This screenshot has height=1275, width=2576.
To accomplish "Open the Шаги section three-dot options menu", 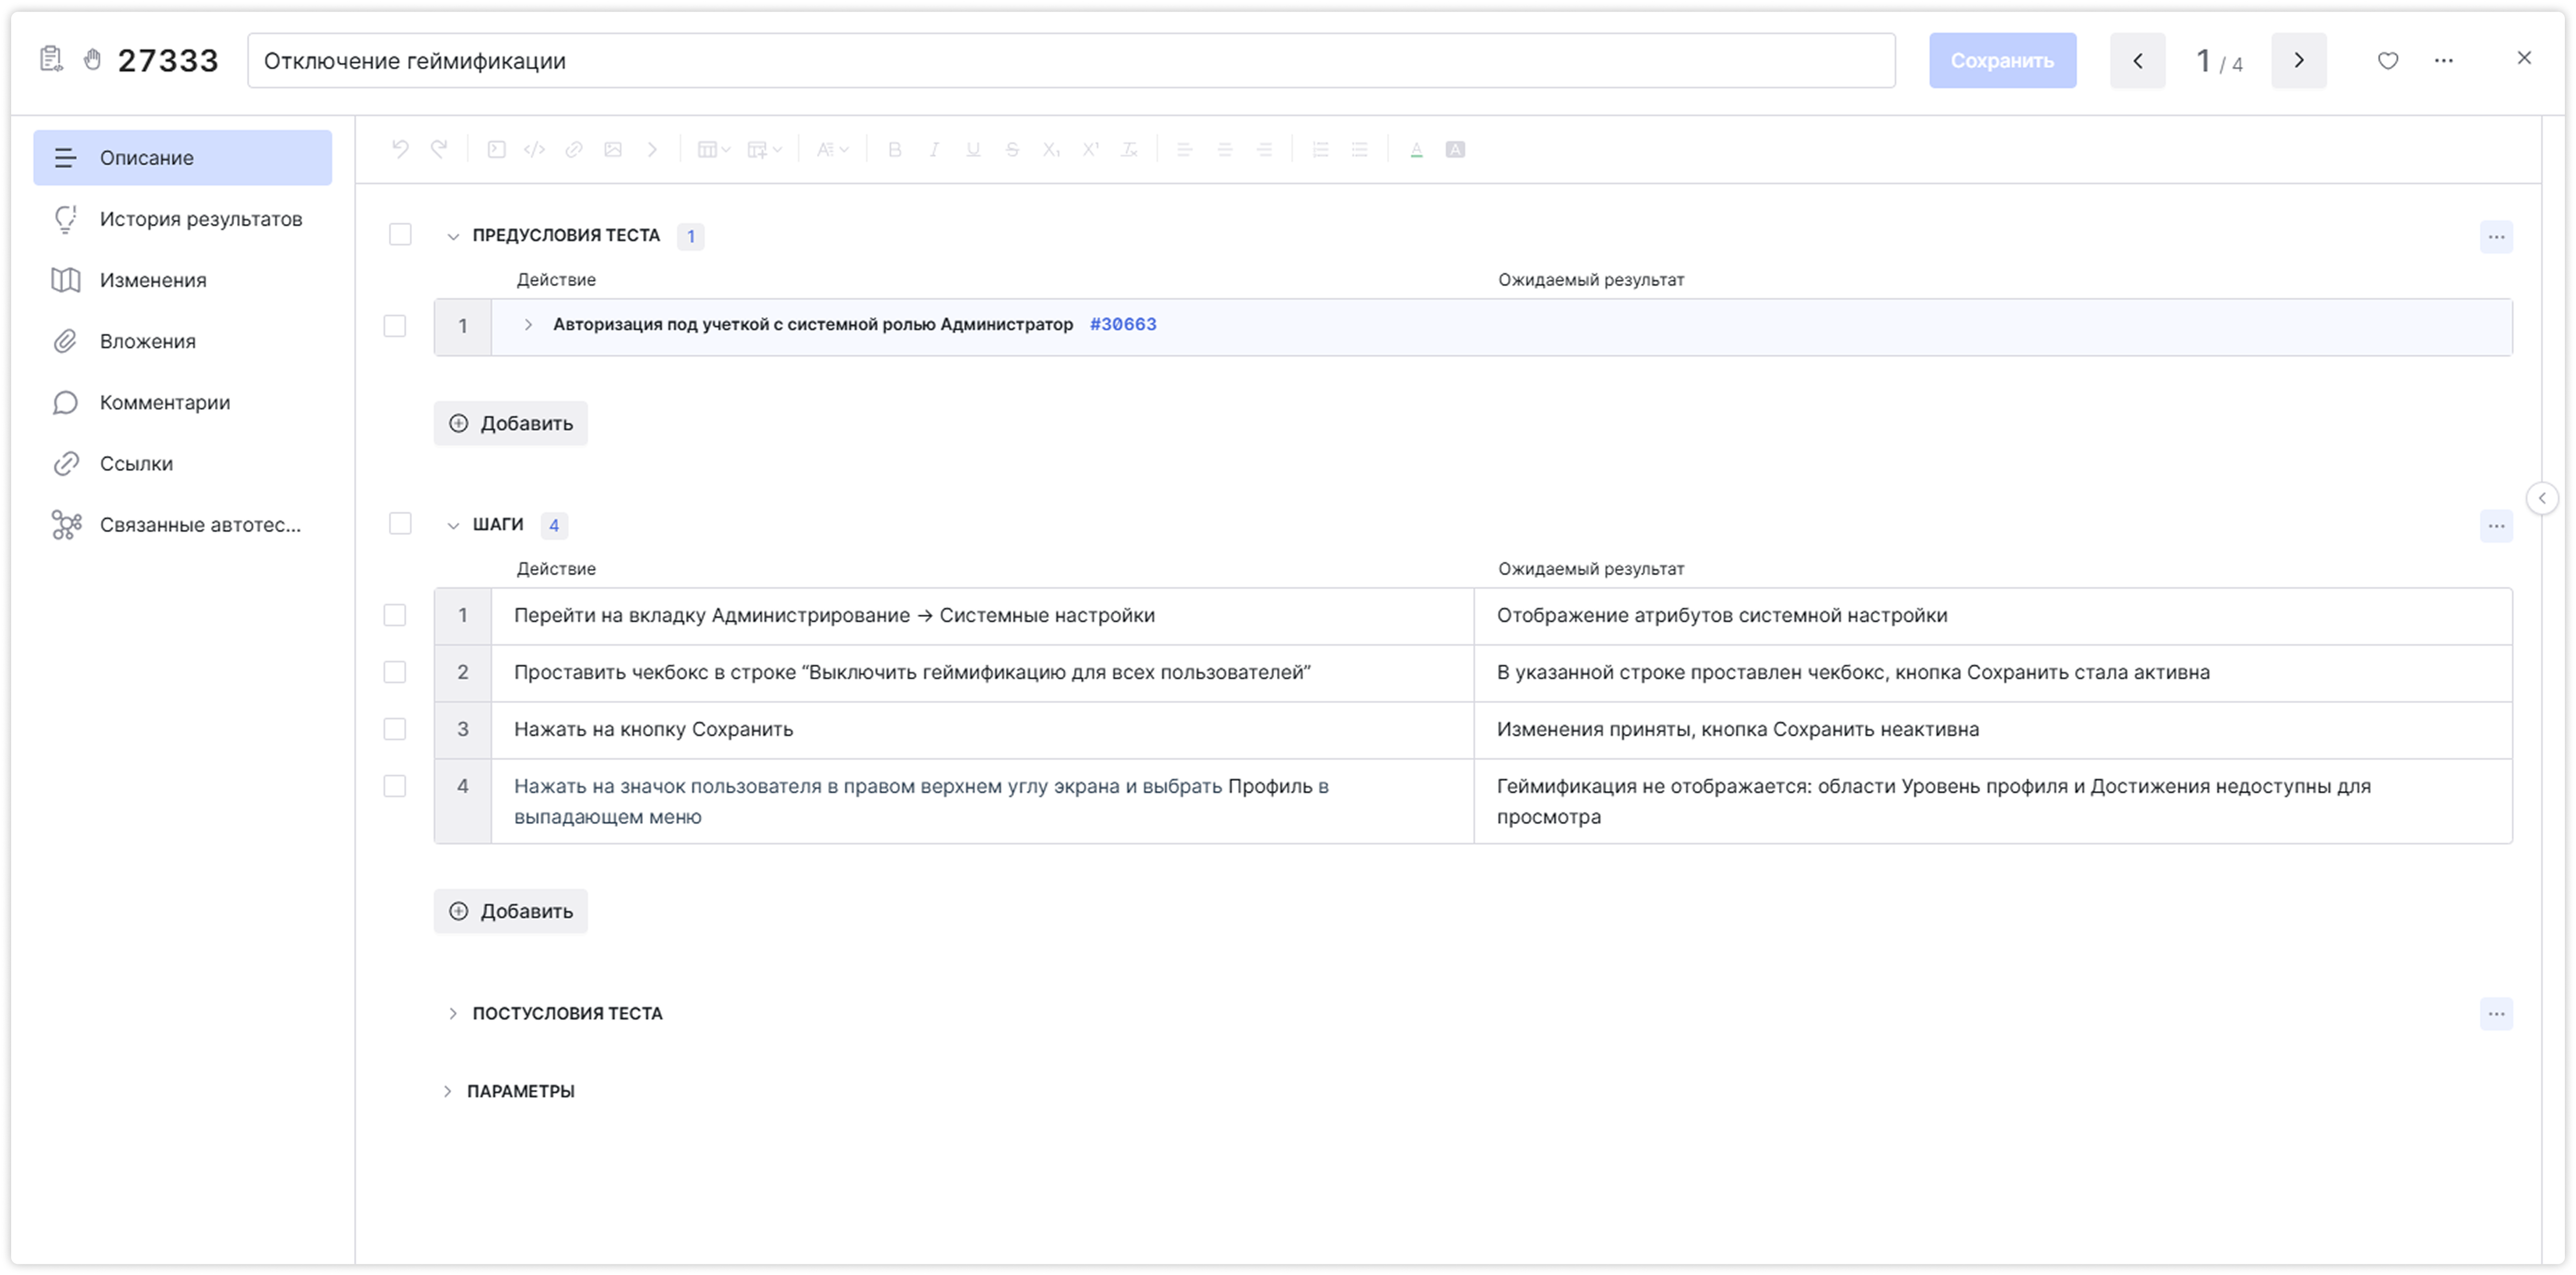I will (x=2496, y=526).
